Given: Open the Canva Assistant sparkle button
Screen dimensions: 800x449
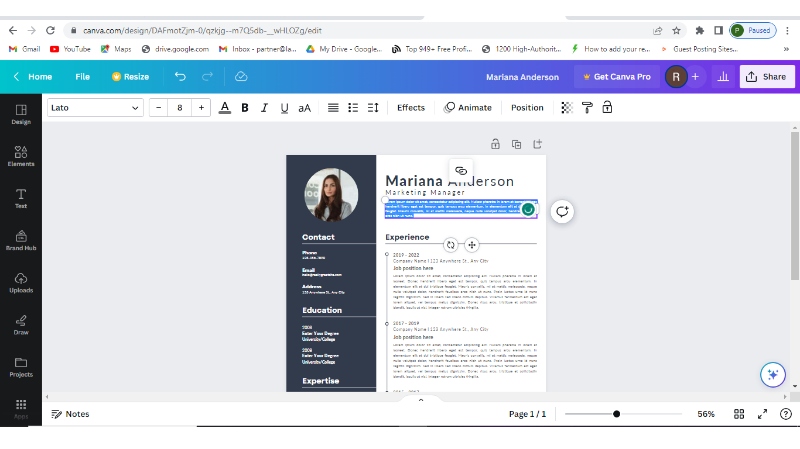Looking at the screenshot, I should tap(772, 374).
